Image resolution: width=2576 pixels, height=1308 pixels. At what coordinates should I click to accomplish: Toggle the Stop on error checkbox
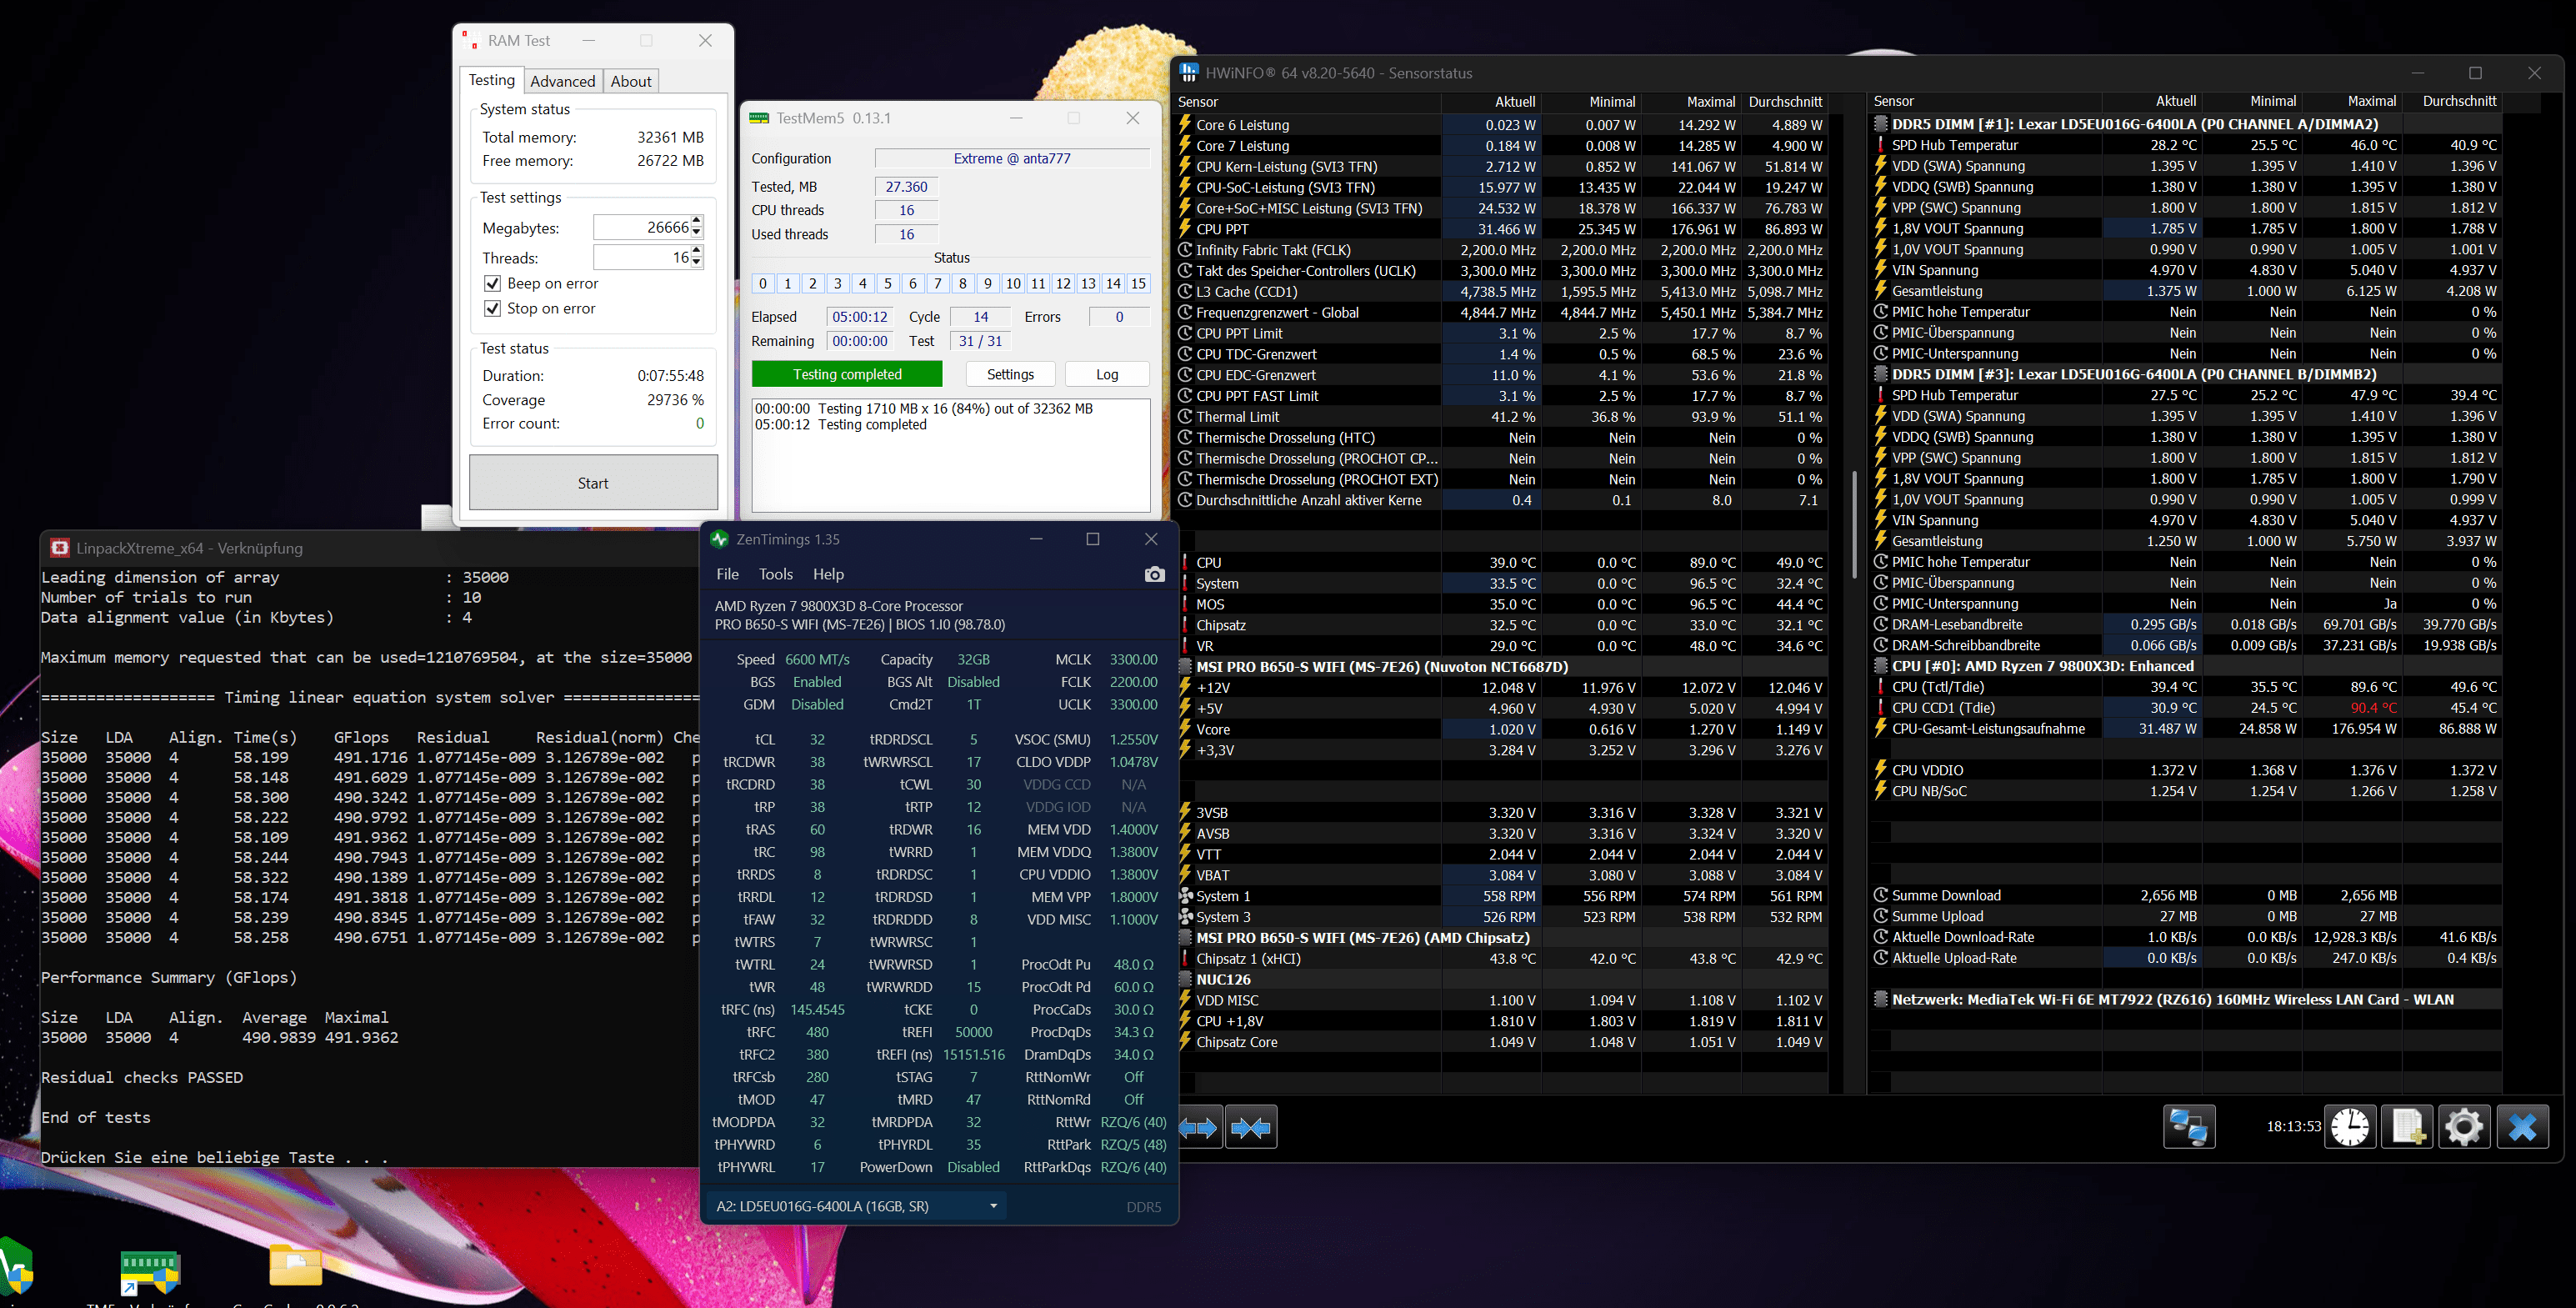coord(492,309)
